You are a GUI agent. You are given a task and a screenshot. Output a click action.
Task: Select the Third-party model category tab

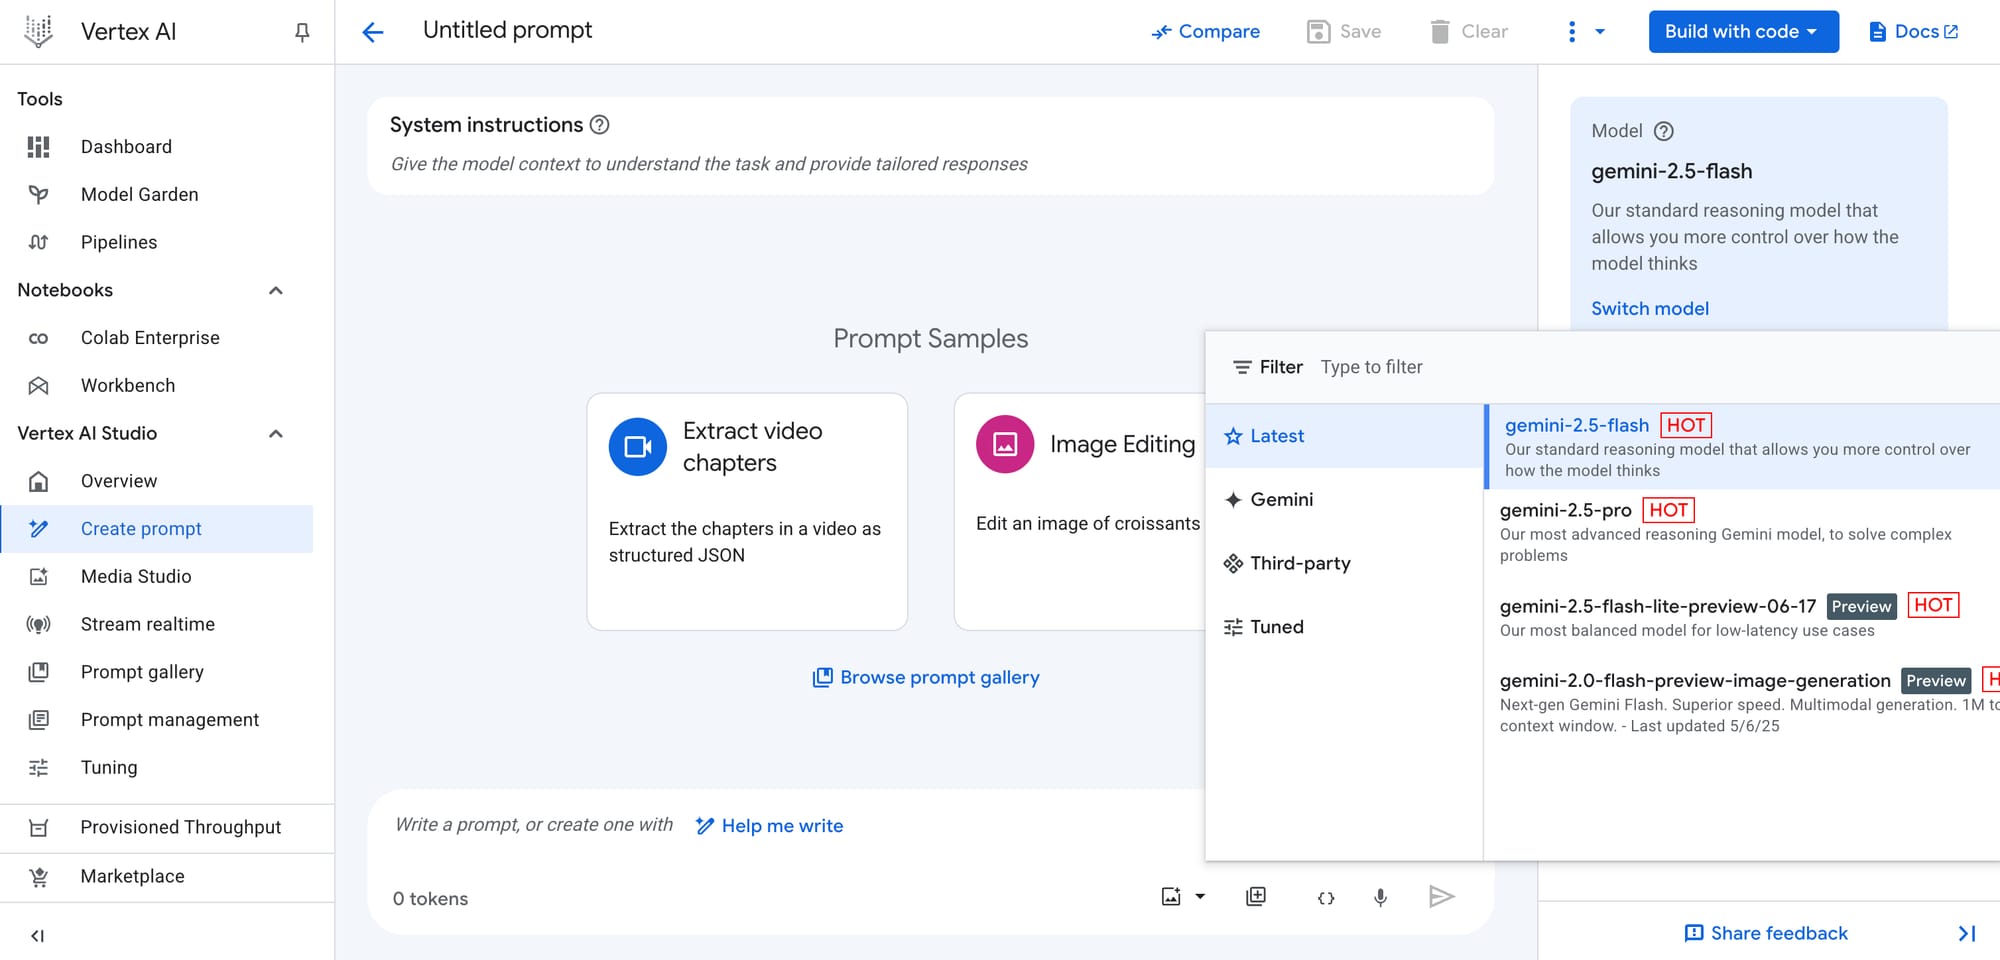[1344, 564]
